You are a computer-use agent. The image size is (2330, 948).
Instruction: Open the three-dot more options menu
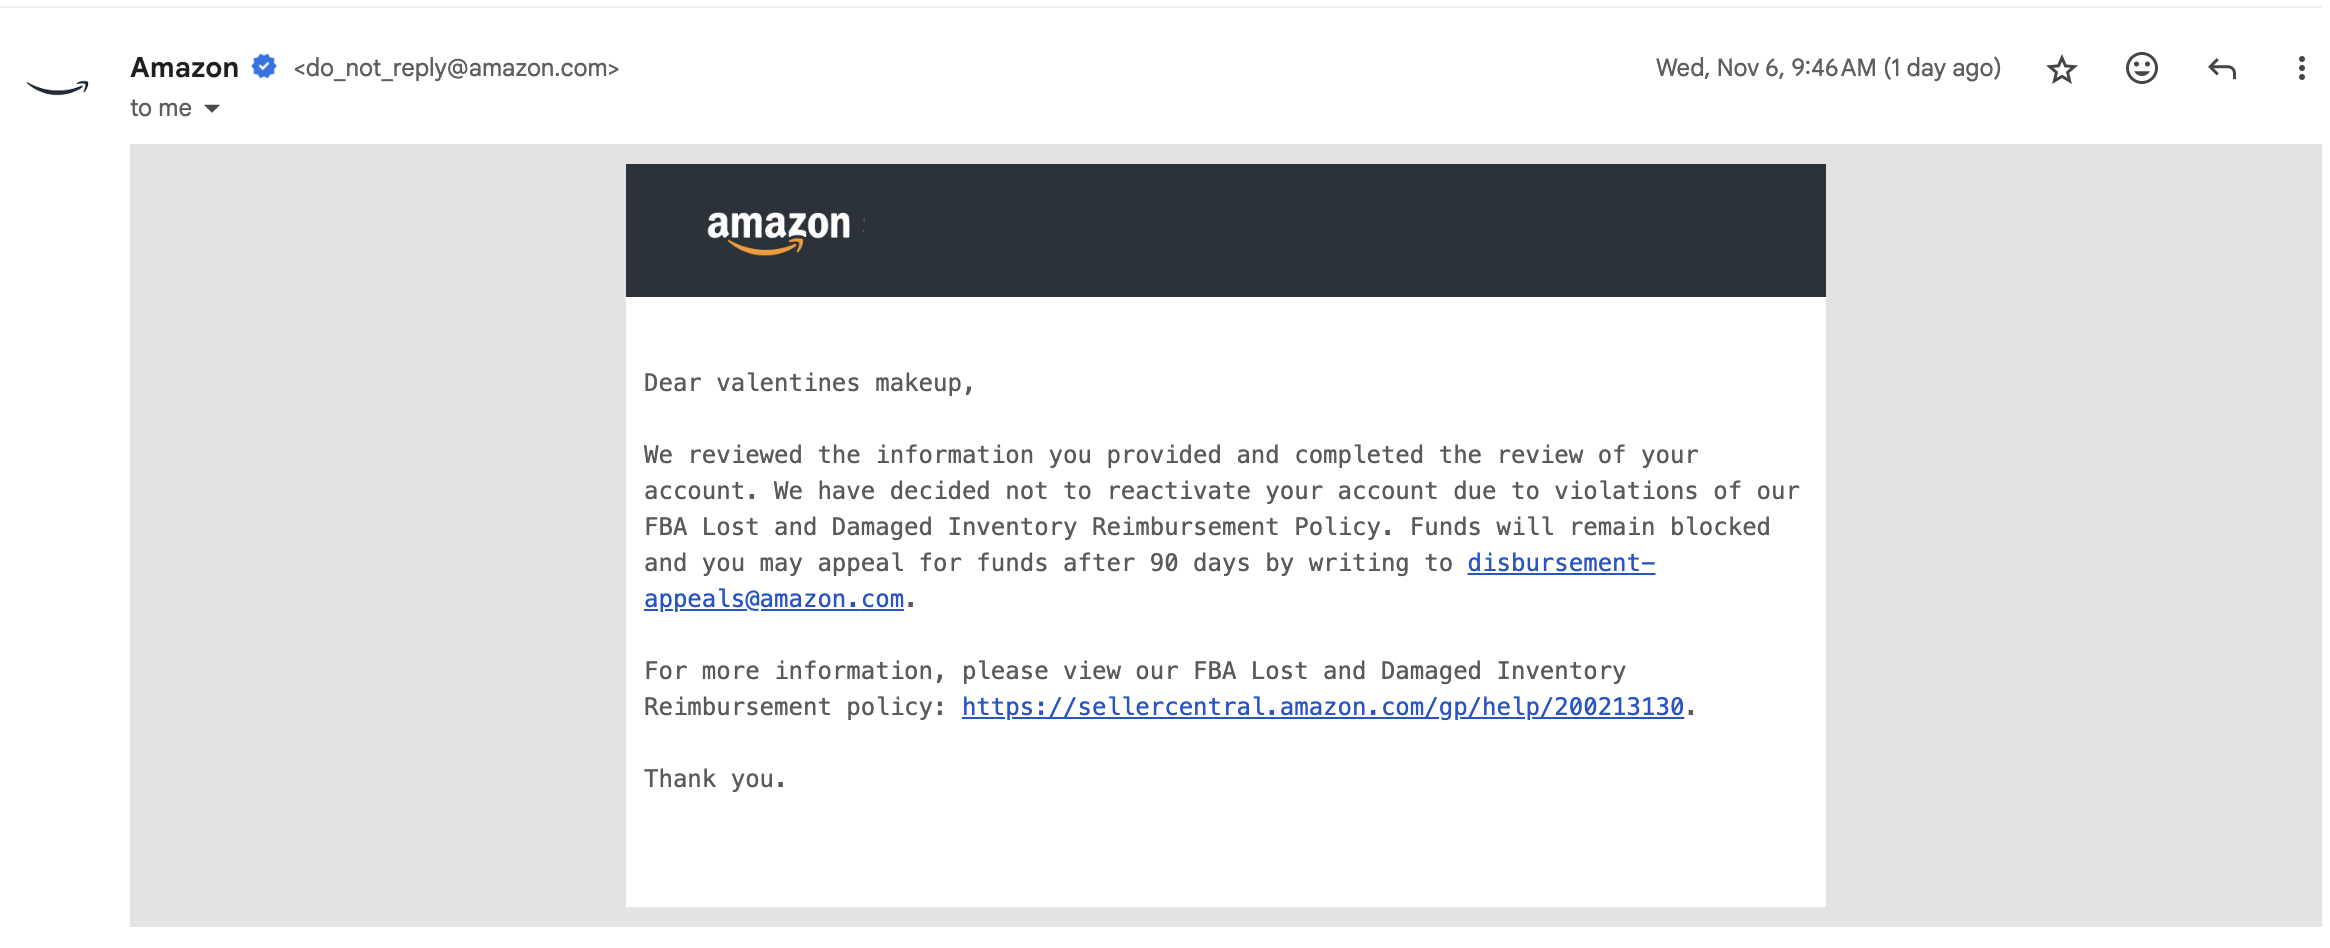coord(2301,68)
